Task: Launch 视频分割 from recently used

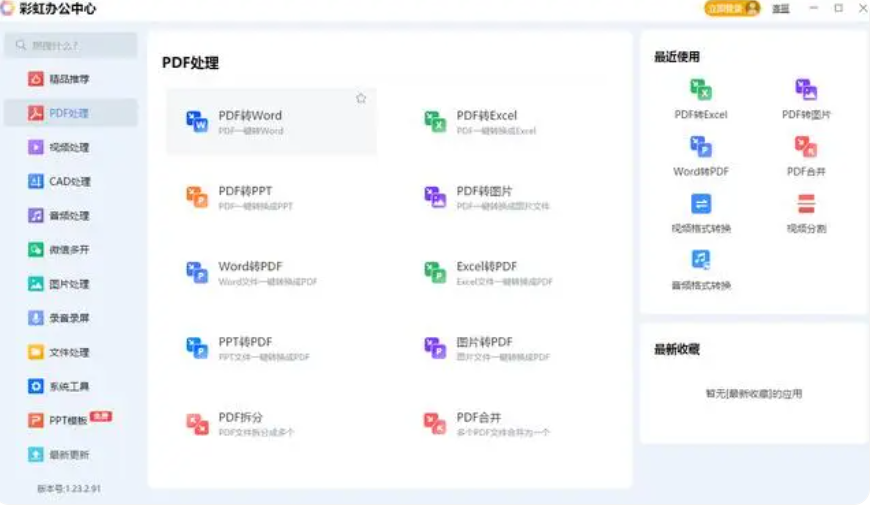Action: tap(806, 213)
